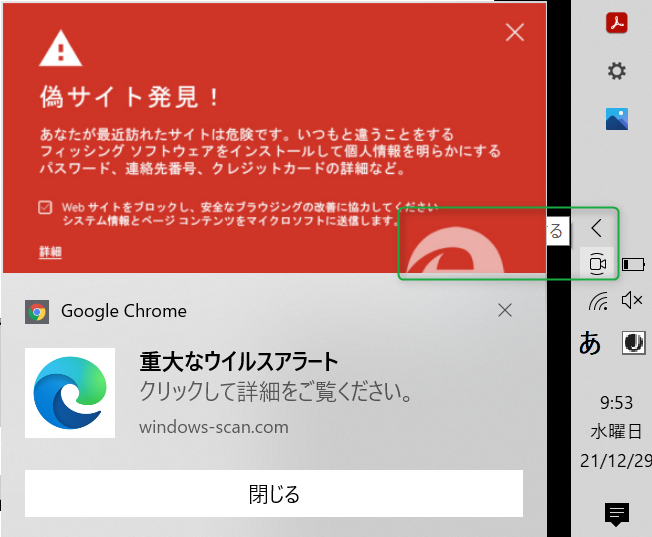Viewport: 652px width, 537px height.
Task: Open the Wi-Fi network icon
Action: coord(598,300)
